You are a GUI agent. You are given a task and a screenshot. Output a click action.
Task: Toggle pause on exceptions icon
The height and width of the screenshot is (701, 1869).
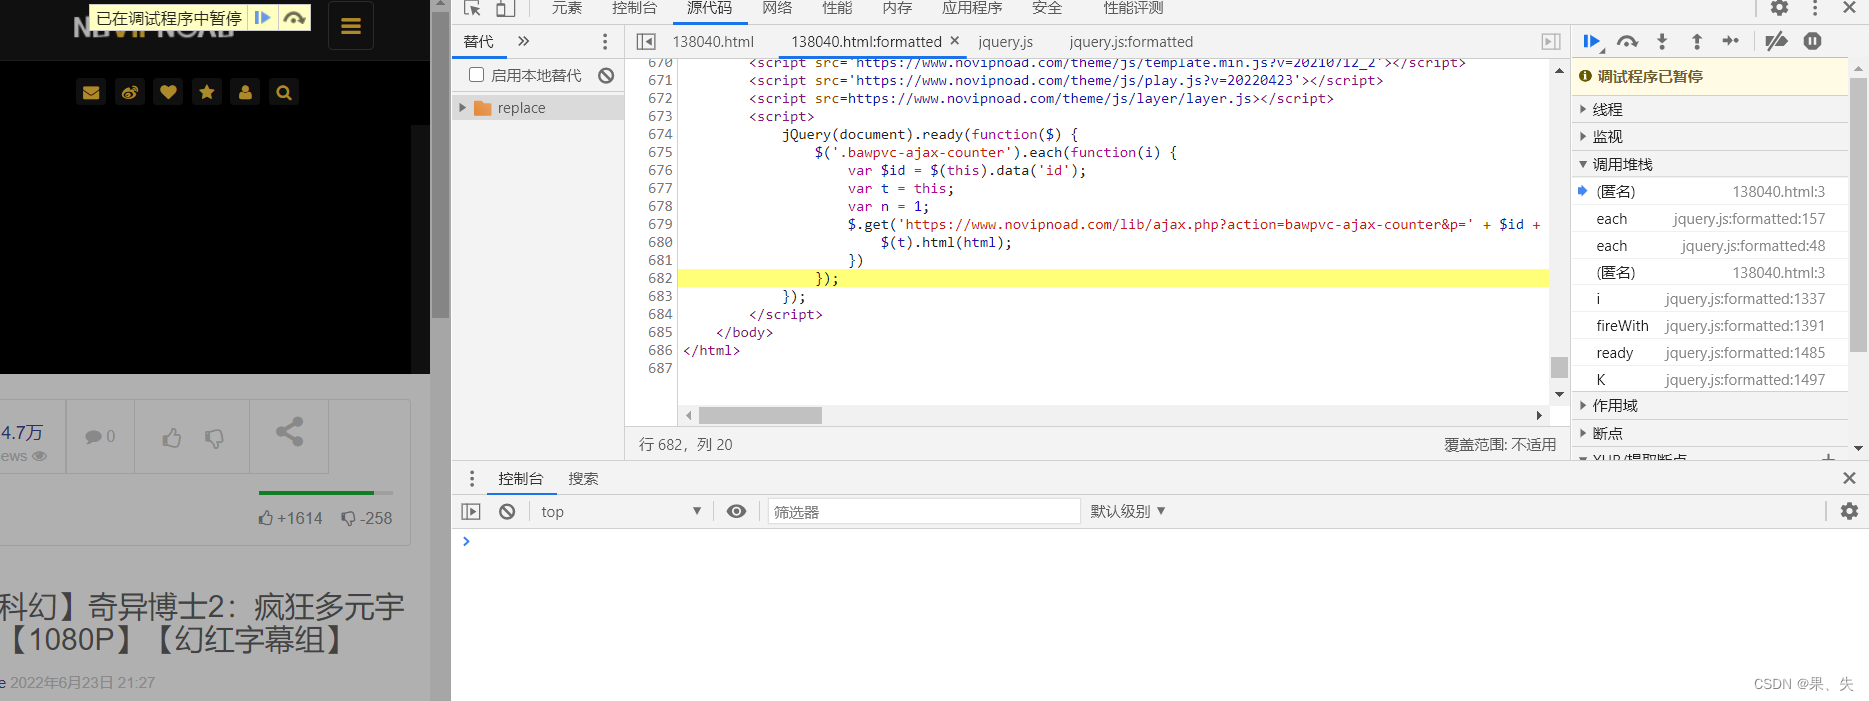[x=1812, y=41]
